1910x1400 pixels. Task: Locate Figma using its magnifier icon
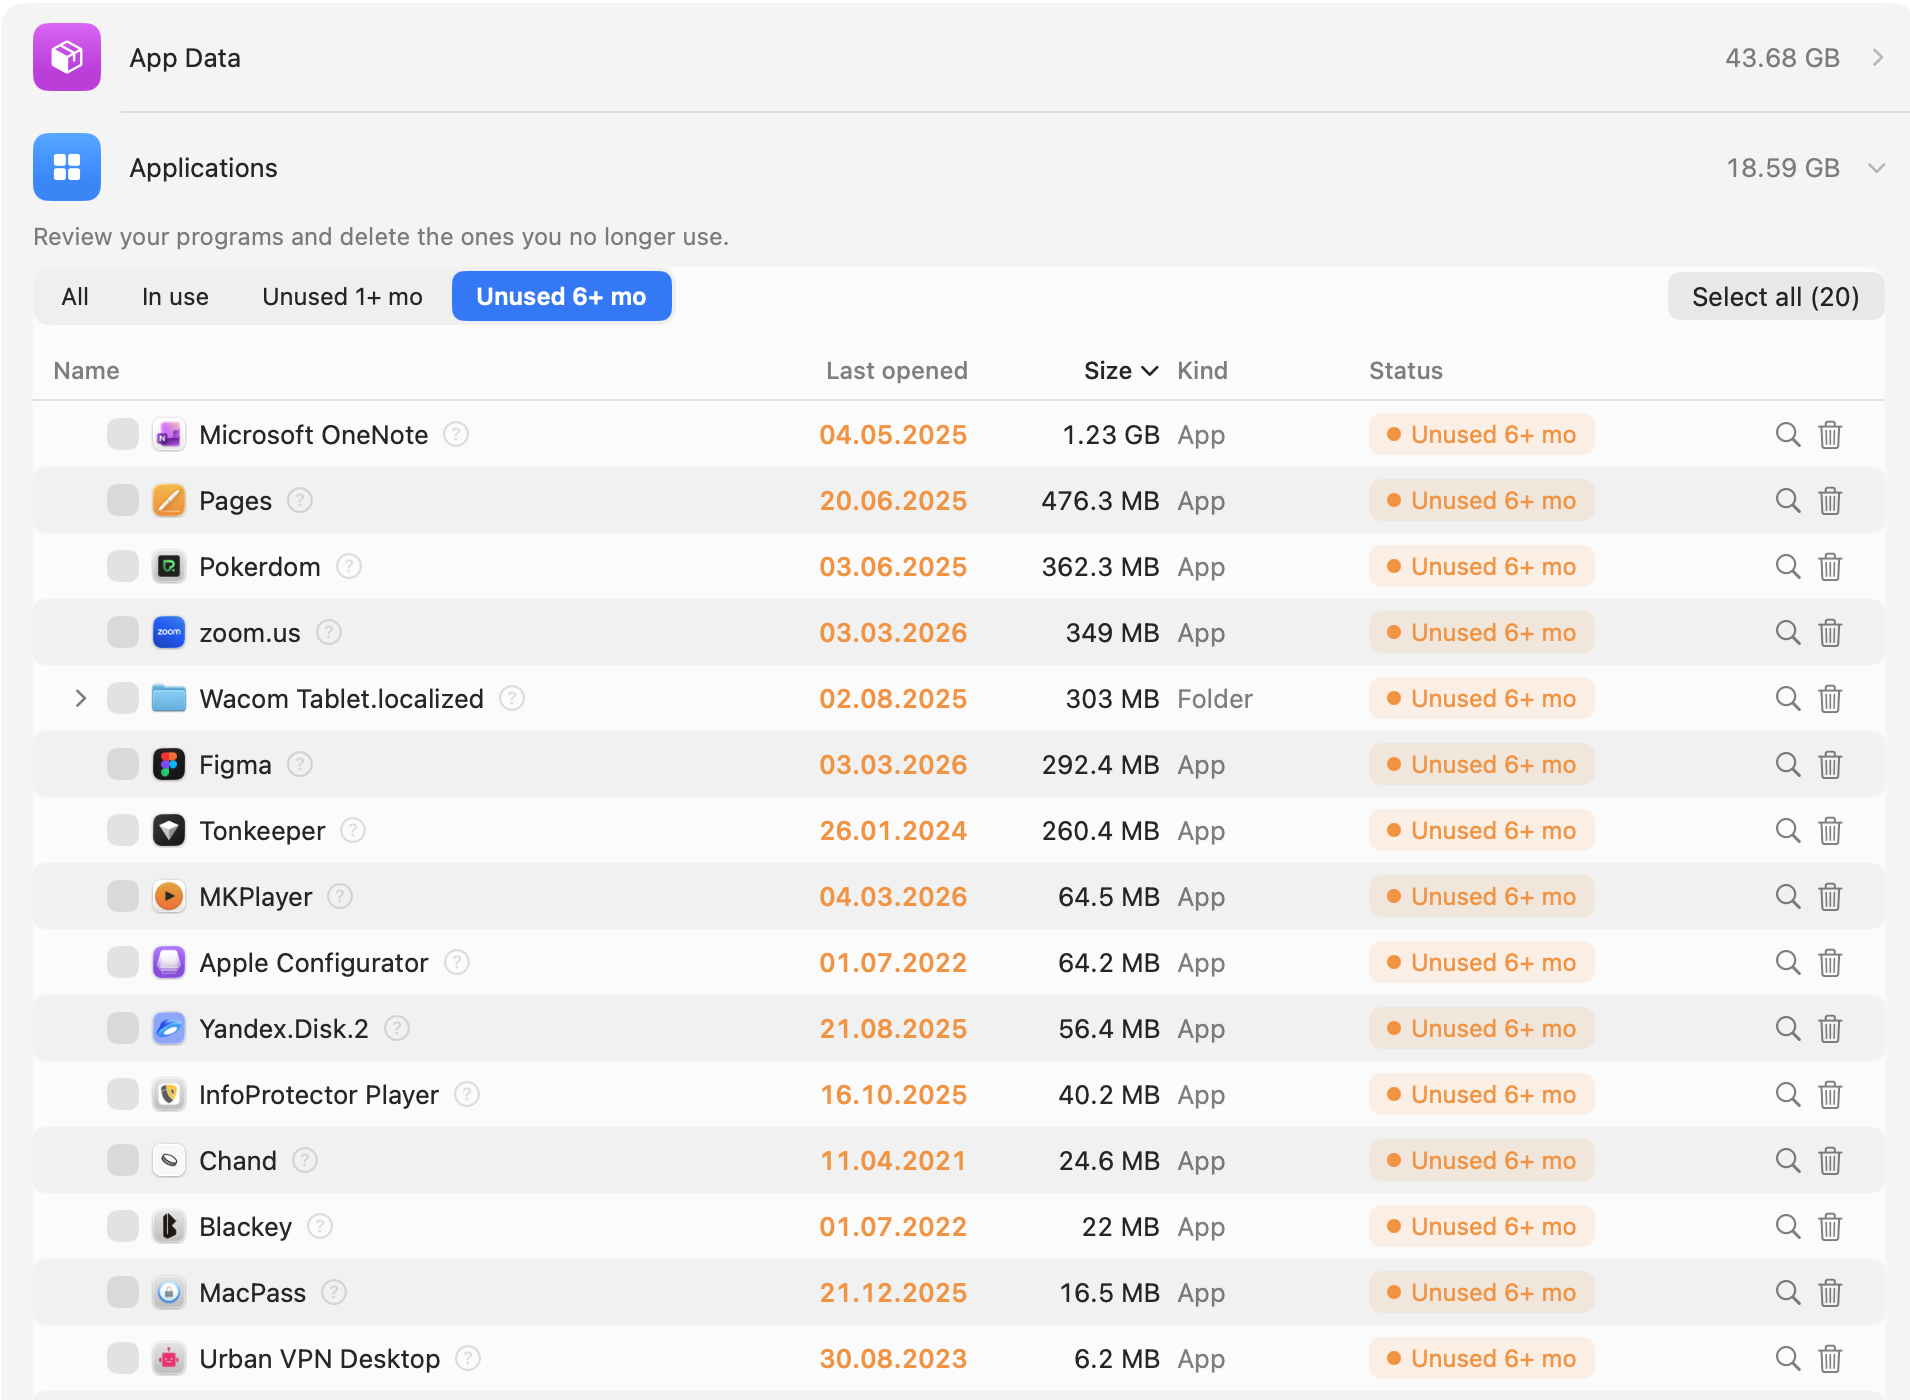click(1788, 765)
